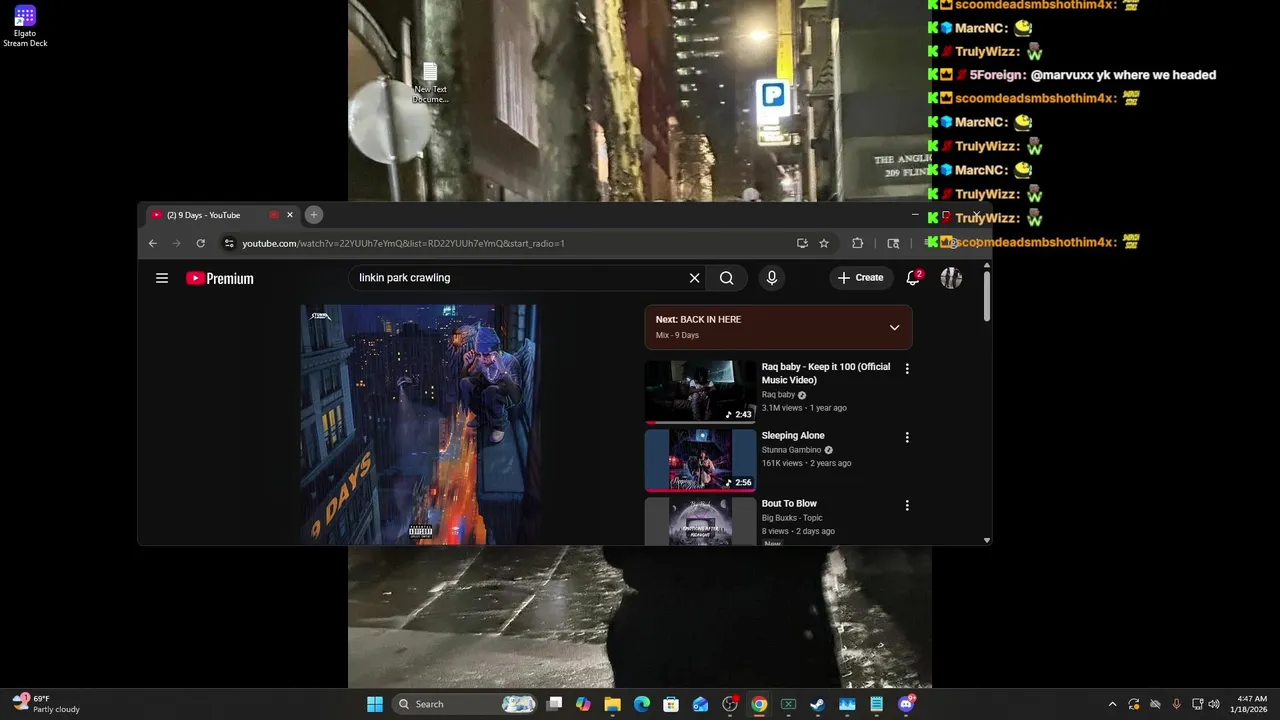
Task: Open the Elgato Stream Deck desktop shortcut
Action: (x=25, y=26)
